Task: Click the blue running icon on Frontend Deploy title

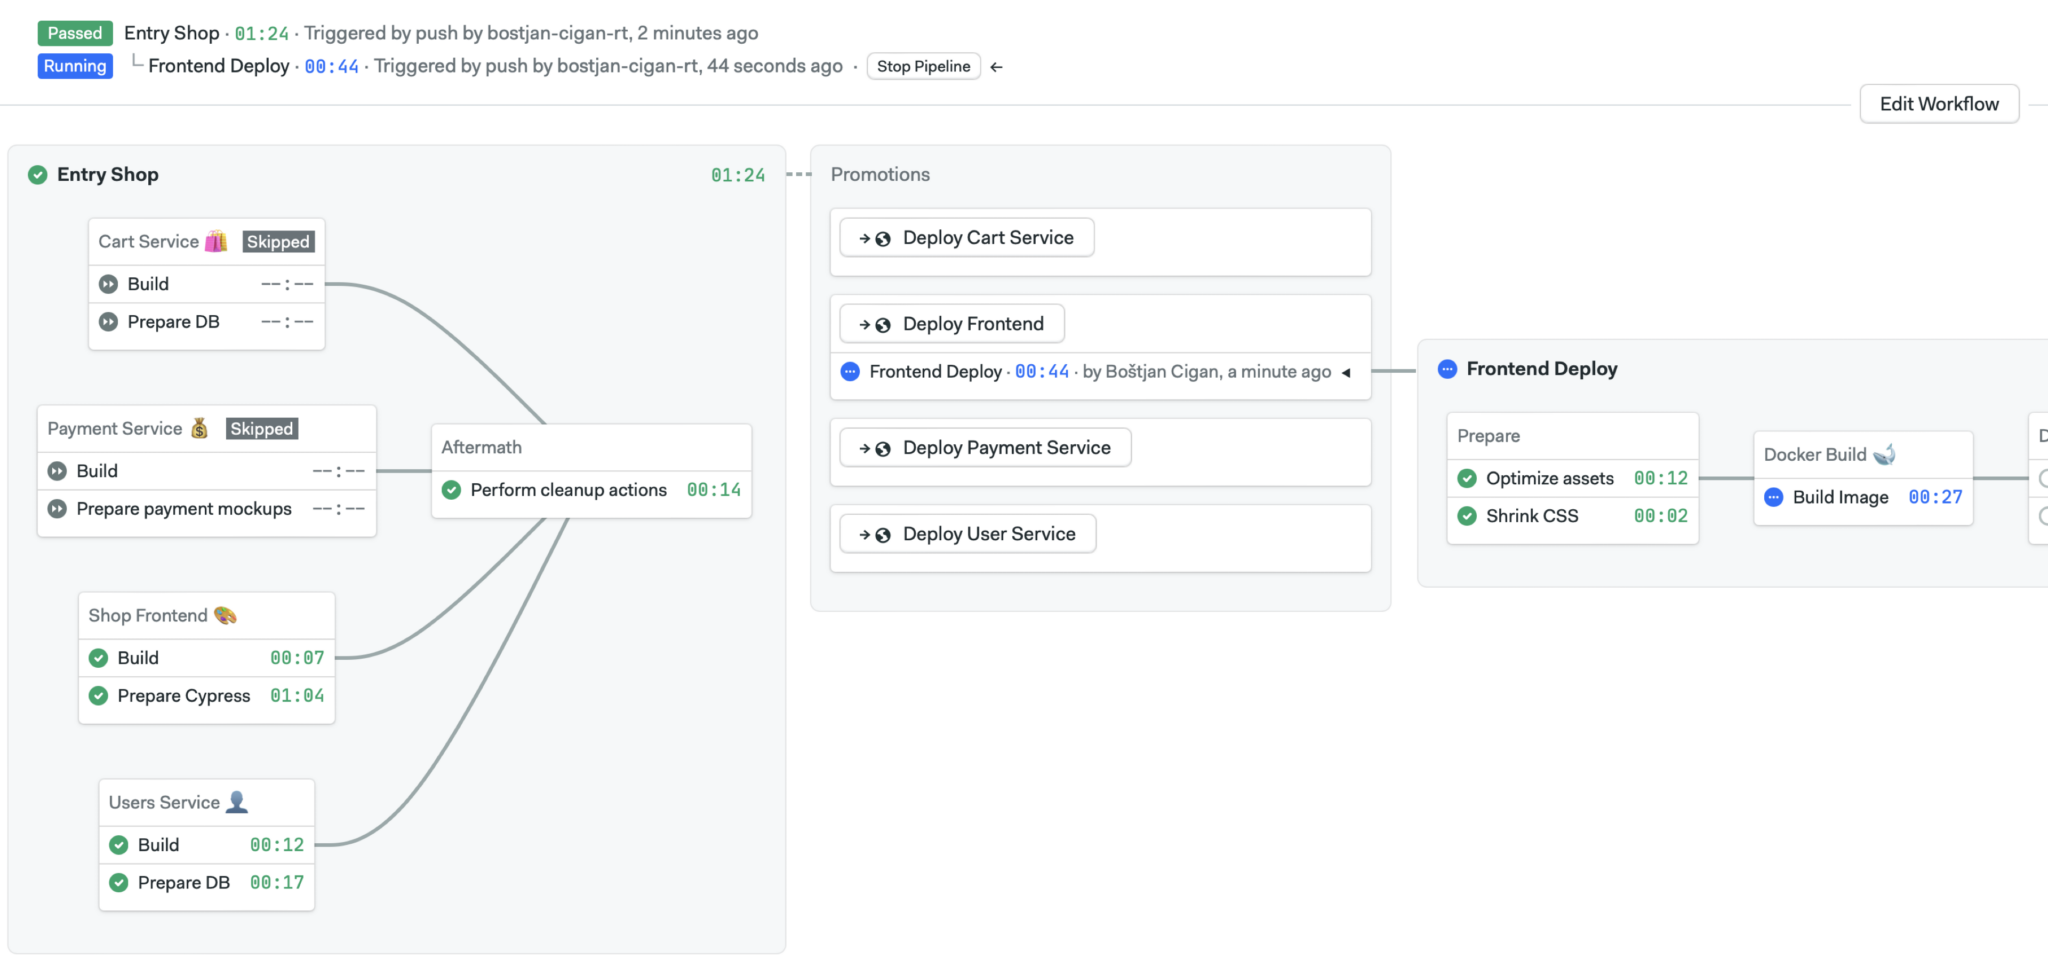Action: [x=1447, y=368]
